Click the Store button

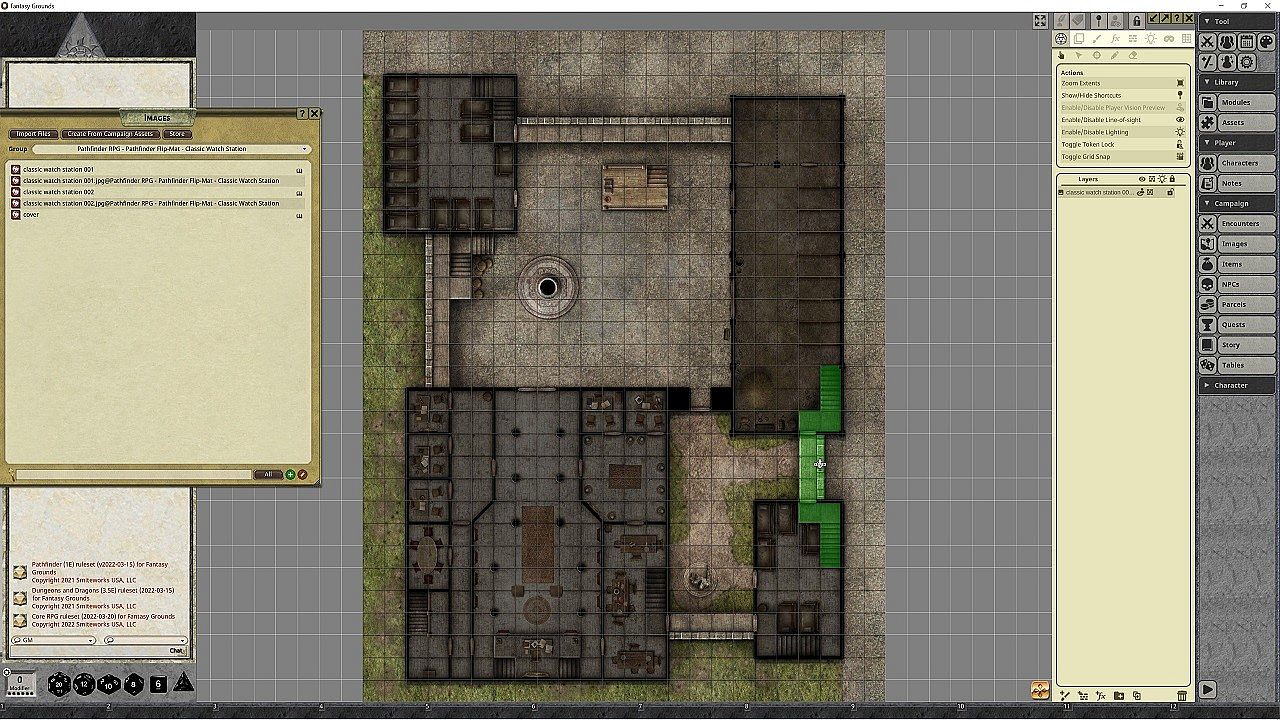(x=177, y=134)
